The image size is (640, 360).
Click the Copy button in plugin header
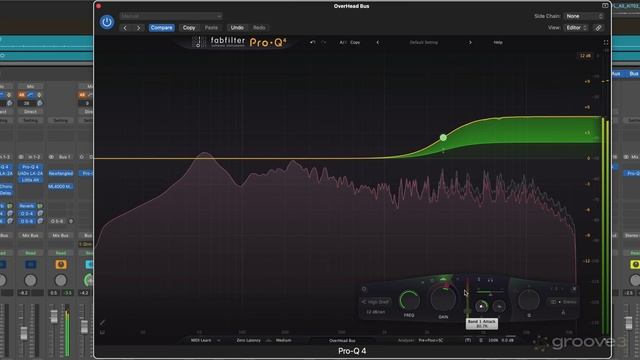pyautogui.click(x=189, y=28)
